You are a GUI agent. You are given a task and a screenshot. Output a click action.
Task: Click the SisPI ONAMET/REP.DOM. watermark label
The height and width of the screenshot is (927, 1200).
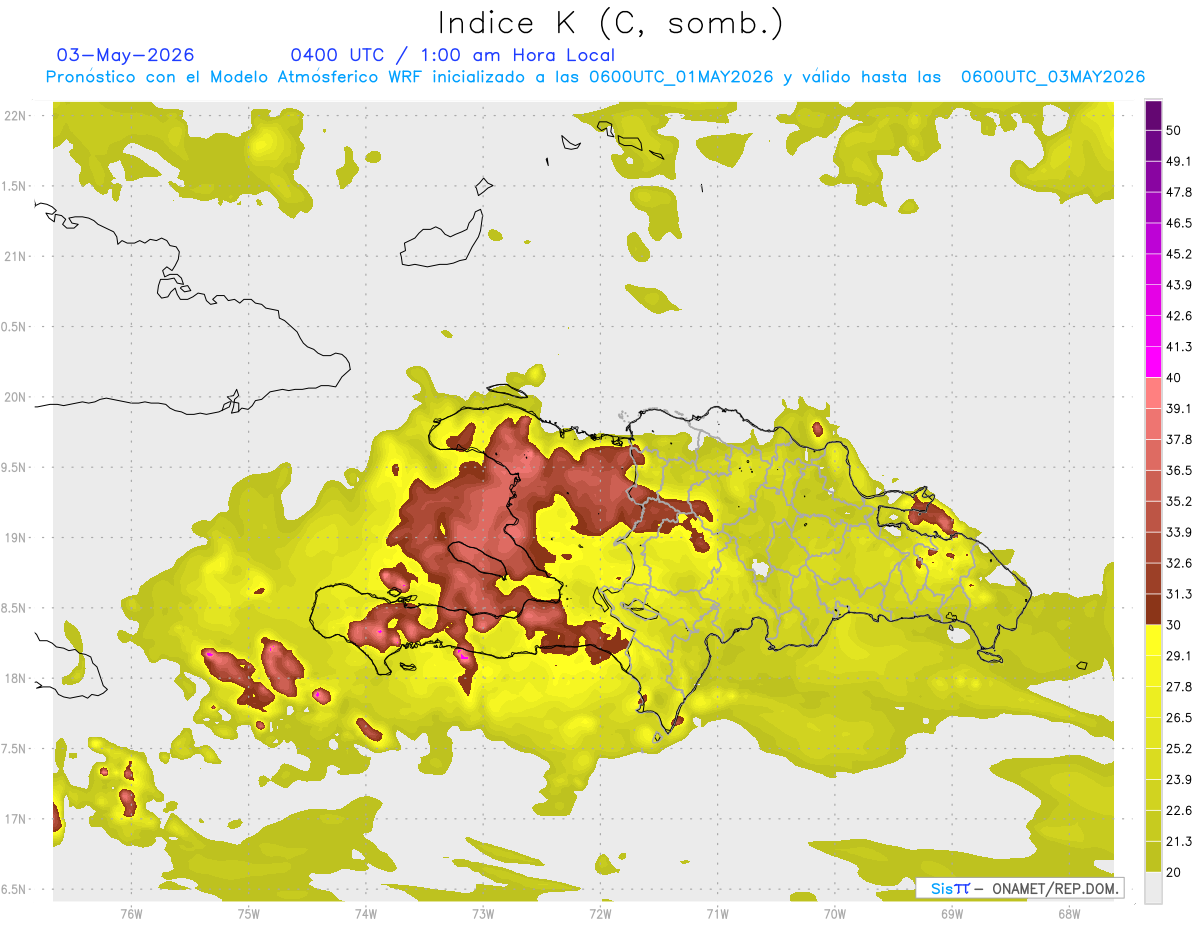click(x=1020, y=888)
